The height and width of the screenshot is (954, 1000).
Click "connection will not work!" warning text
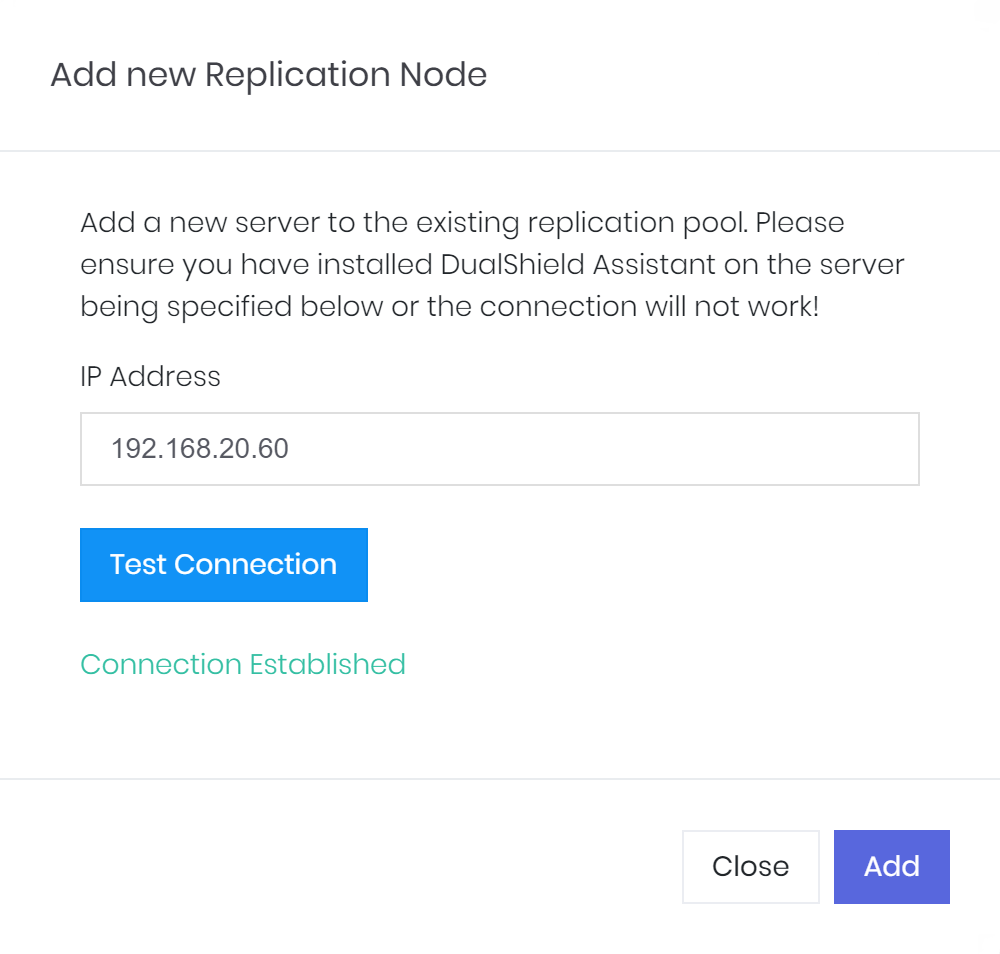[649, 307]
